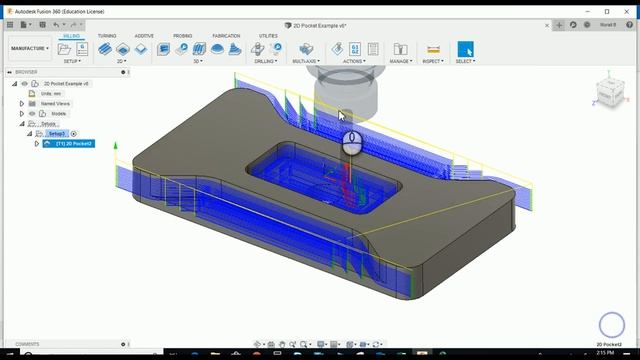Image resolution: width=640 pixels, height=360 pixels.
Task: Click the Undo arrow
Action: pos(56,25)
